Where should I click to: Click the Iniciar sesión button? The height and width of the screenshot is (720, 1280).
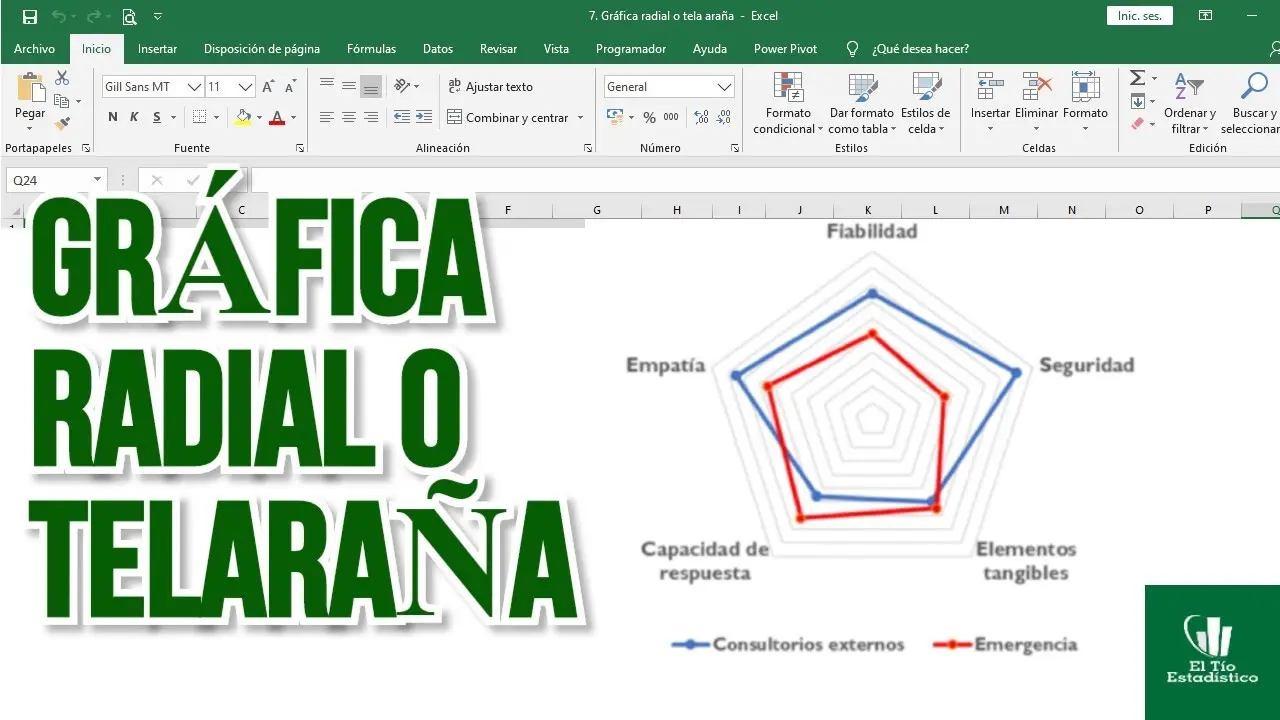1139,15
